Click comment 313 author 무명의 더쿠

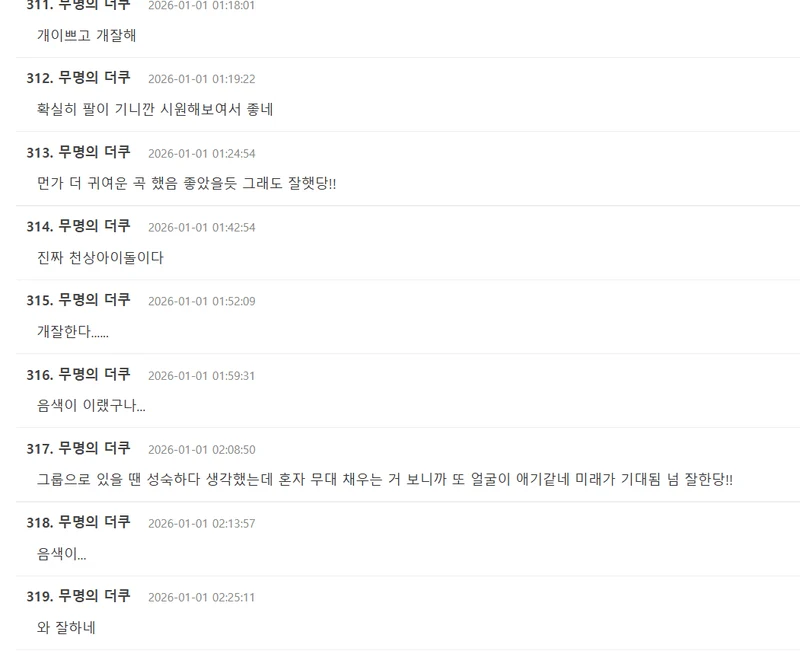tap(94, 152)
